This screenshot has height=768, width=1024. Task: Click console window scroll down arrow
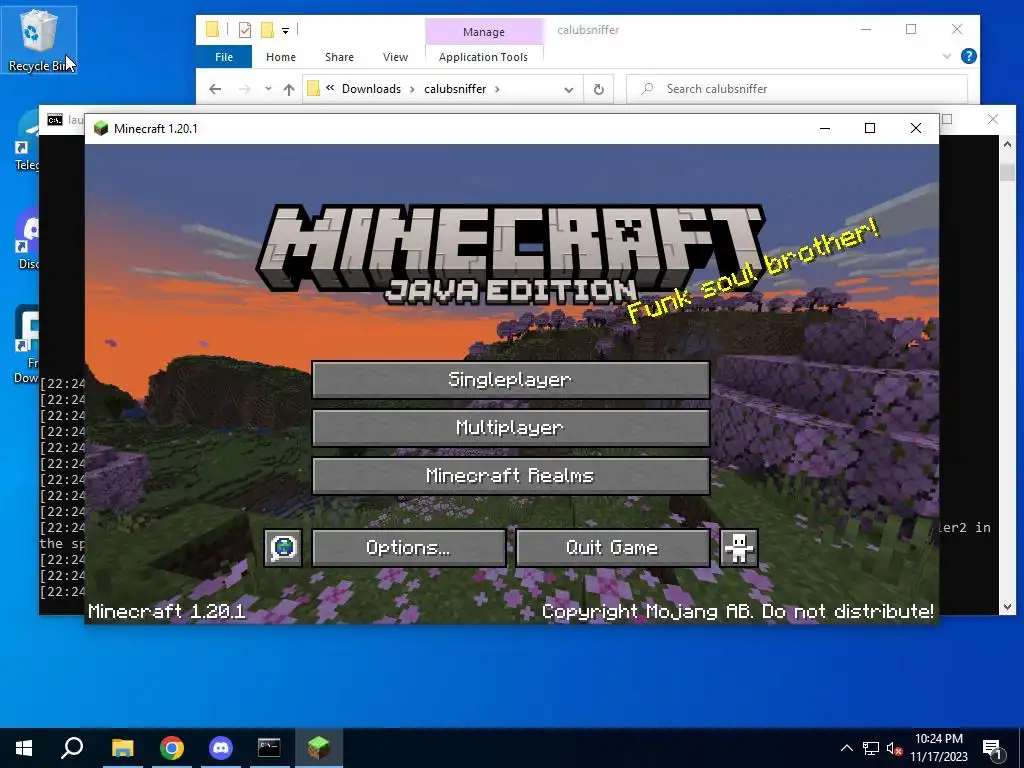click(x=1007, y=607)
